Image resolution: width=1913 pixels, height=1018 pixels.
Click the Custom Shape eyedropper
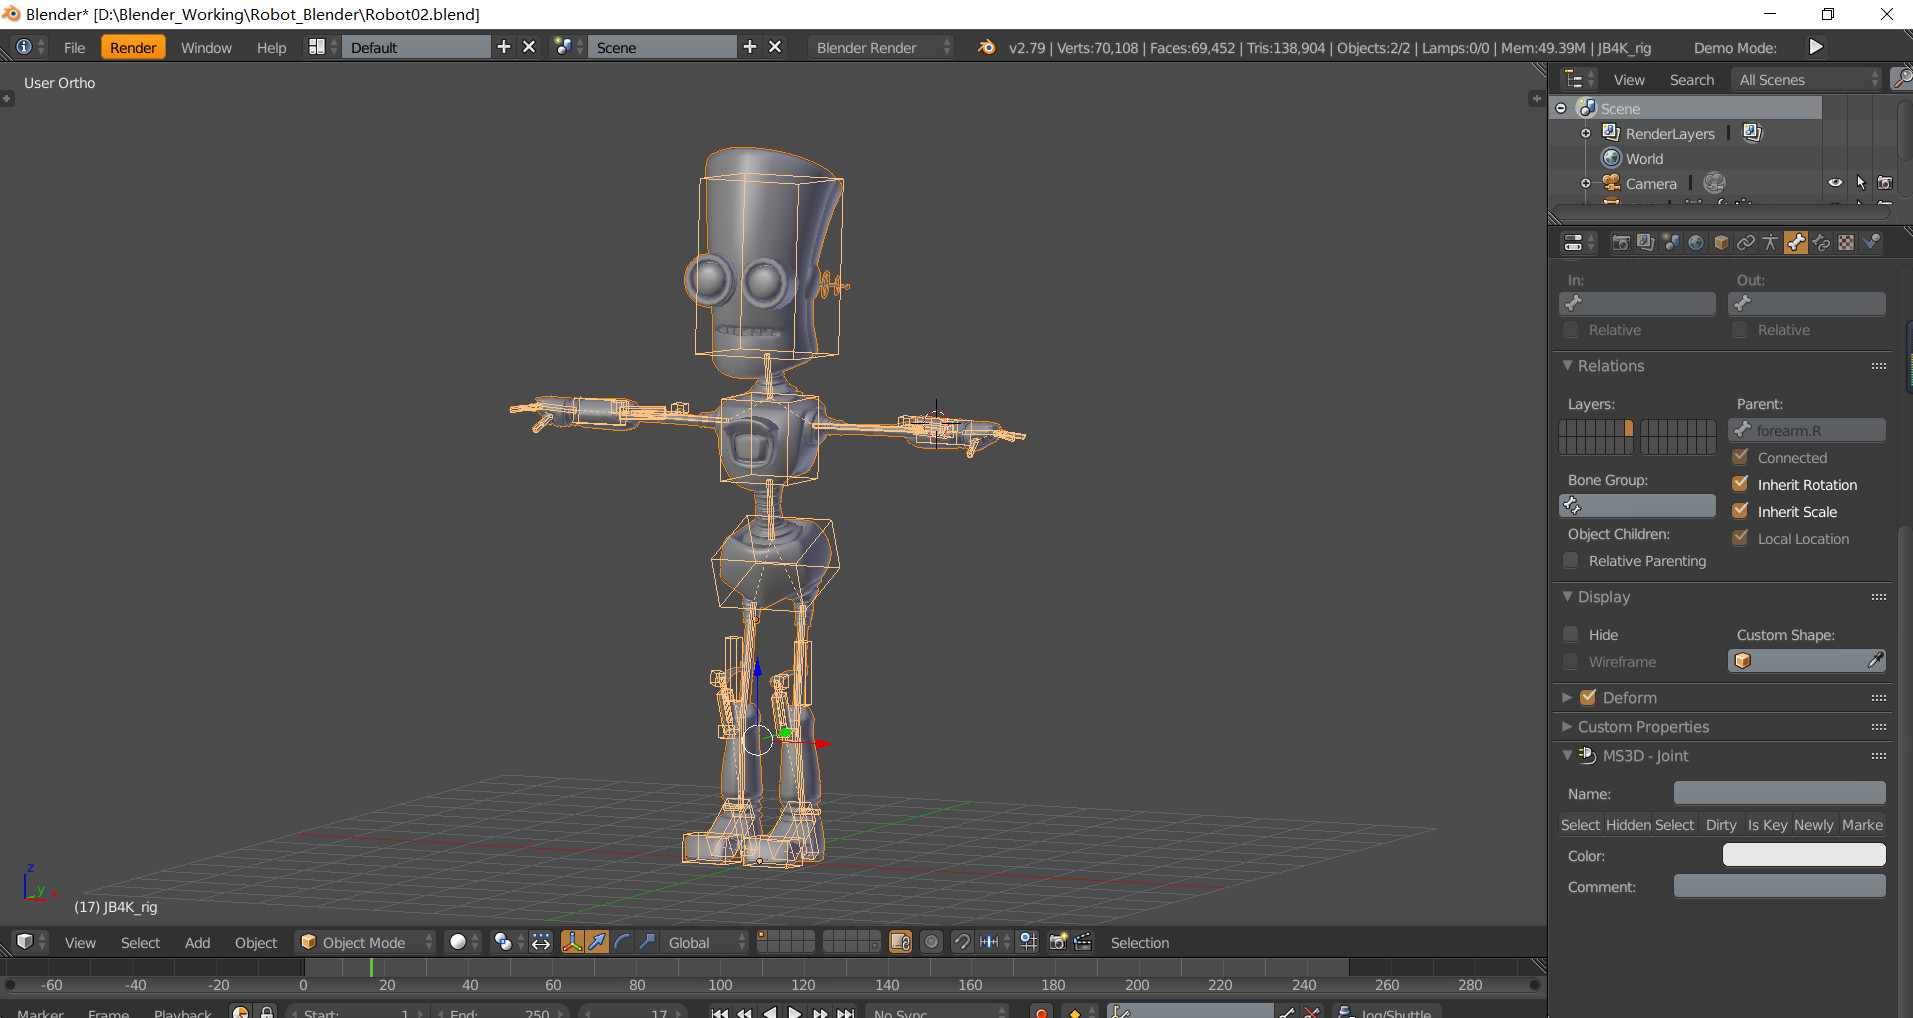click(x=1875, y=661)
